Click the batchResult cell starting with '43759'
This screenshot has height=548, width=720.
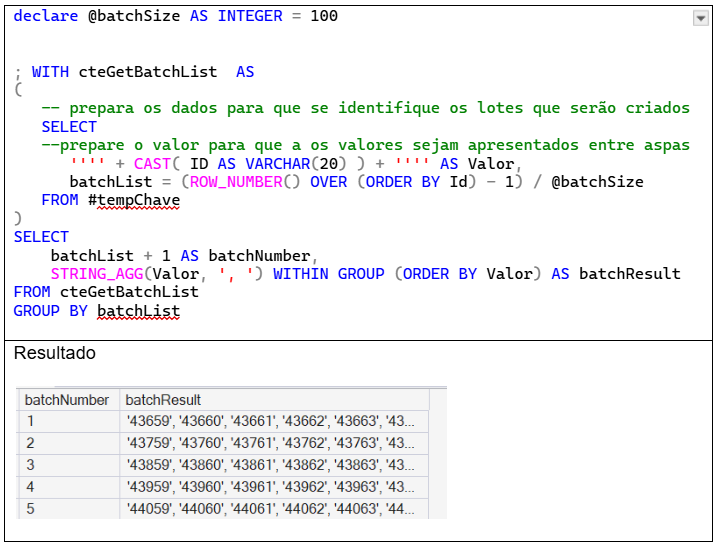coord(270,443)
